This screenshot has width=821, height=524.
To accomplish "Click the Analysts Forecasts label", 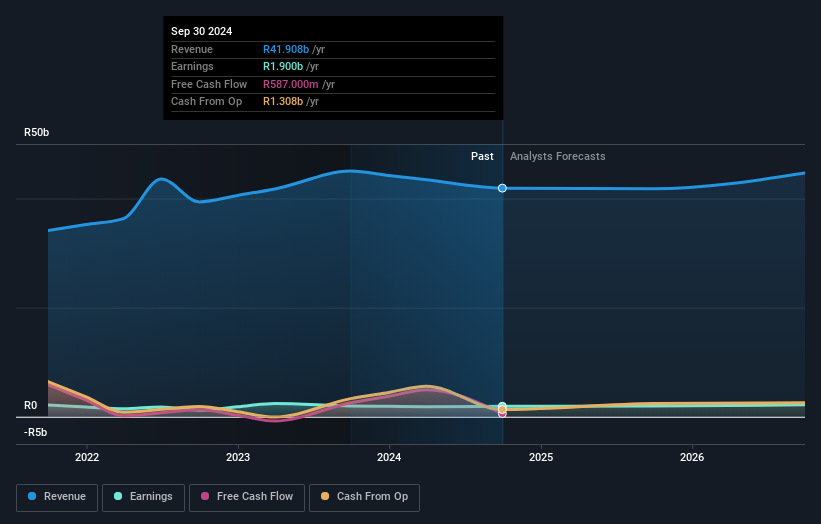I will pyautogui.click(x=558, y=156).
